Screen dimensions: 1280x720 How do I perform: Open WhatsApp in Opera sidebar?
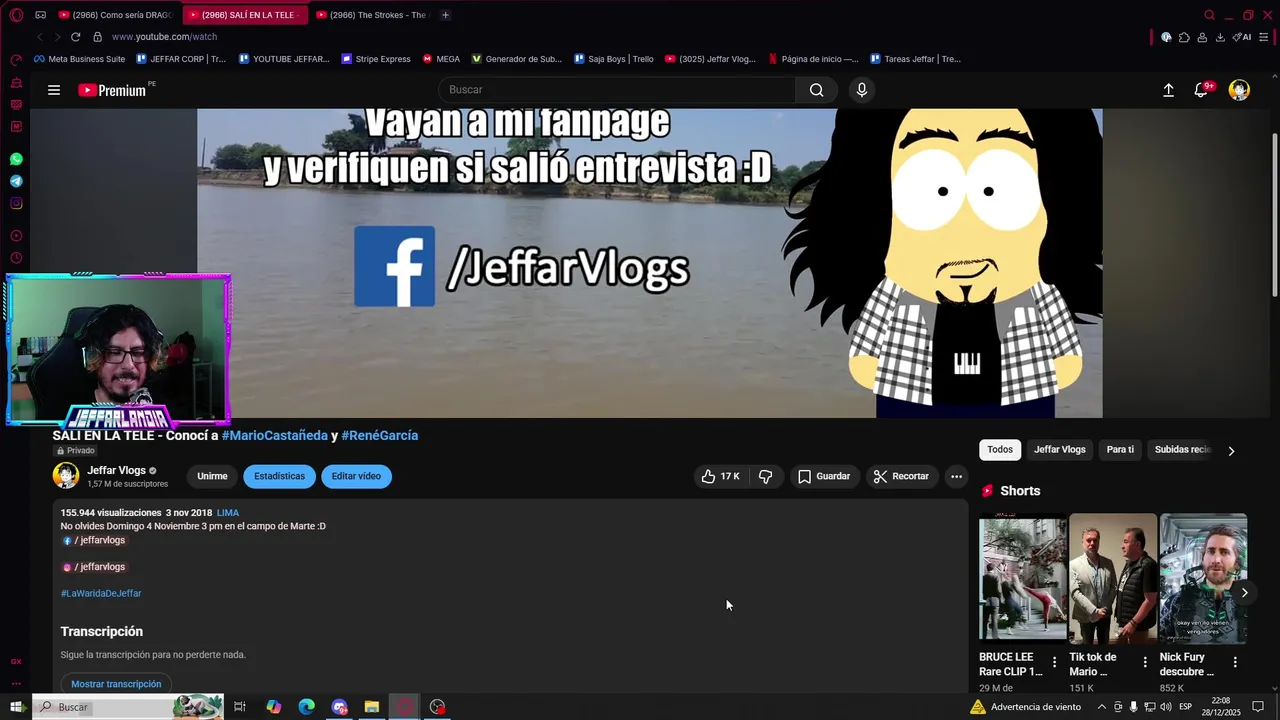point(16,159)
